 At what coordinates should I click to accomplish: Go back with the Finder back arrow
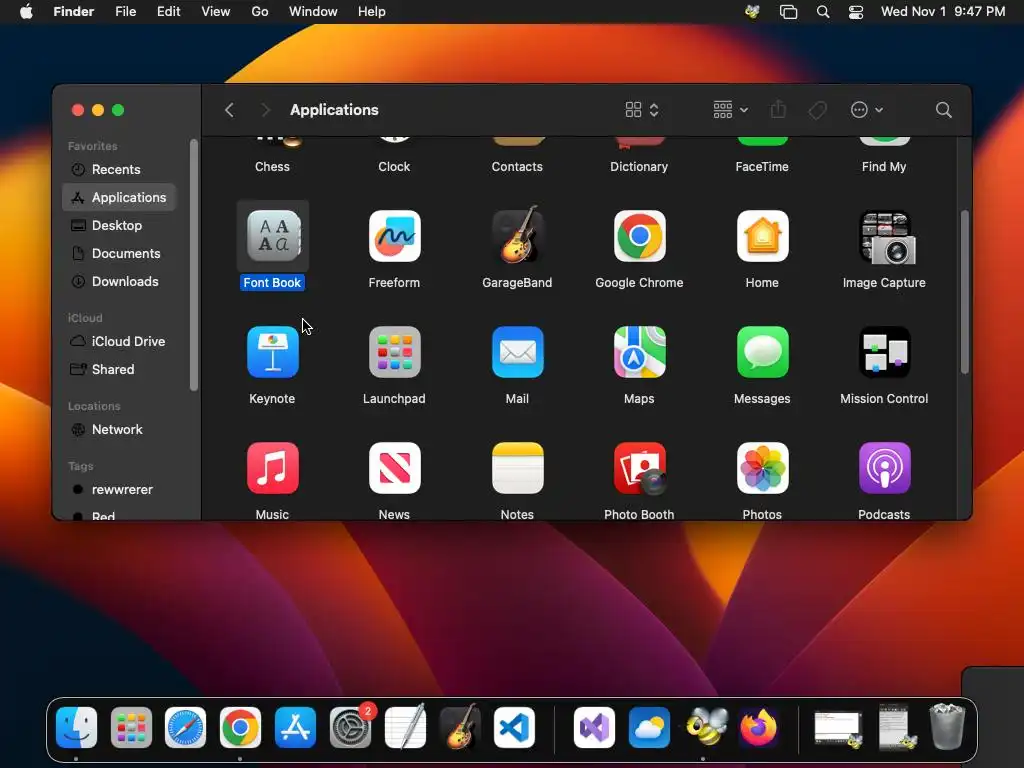tap(229, 110)
